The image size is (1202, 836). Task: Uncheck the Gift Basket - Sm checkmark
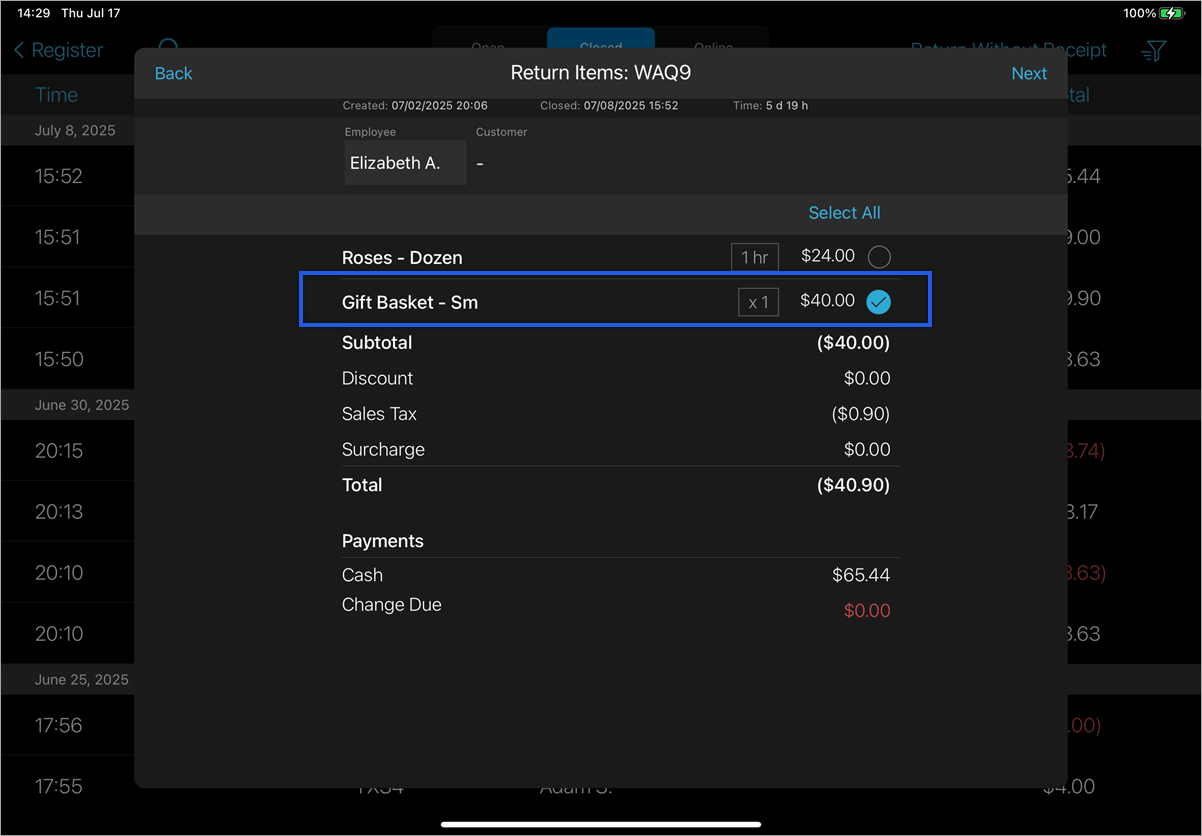(878, 301)
